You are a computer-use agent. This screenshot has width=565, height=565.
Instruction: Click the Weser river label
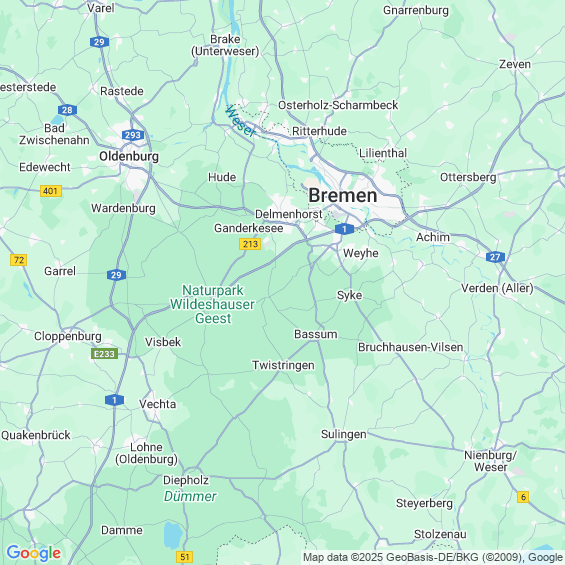(x=240, y=121)
